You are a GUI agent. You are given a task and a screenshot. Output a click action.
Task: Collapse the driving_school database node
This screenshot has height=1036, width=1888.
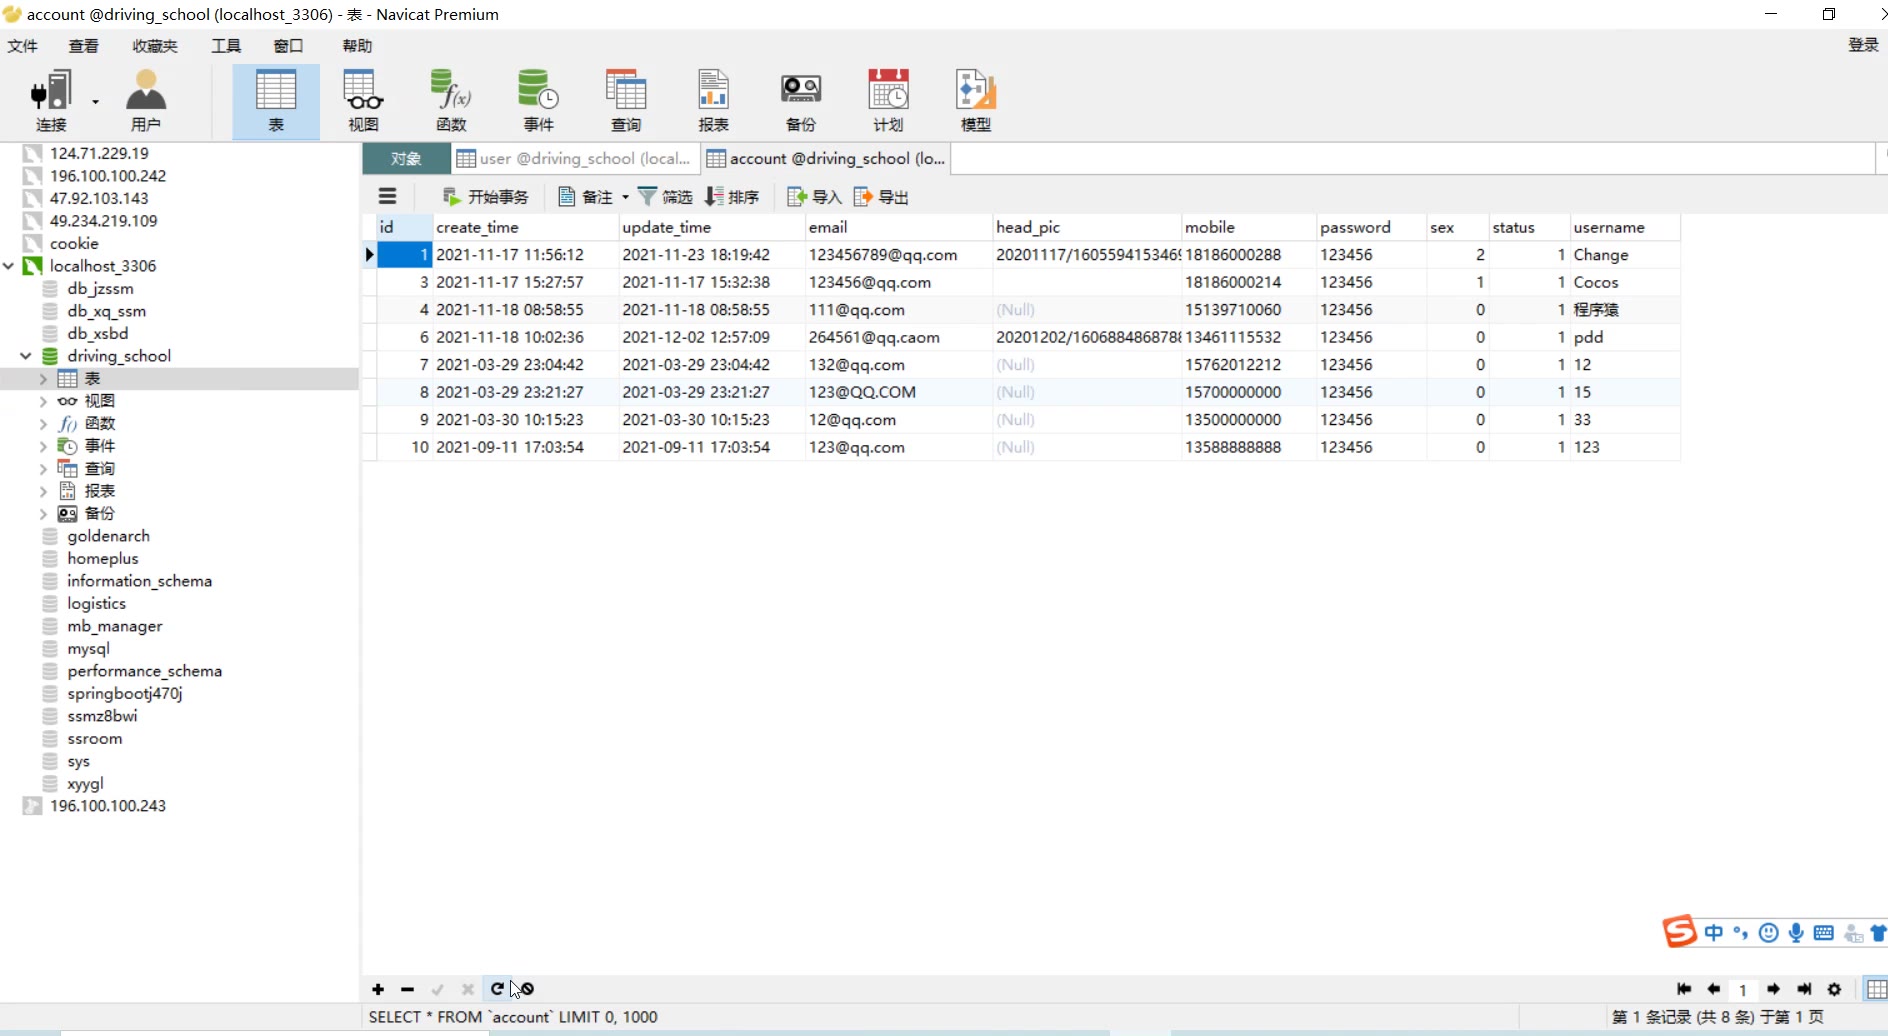26,356
